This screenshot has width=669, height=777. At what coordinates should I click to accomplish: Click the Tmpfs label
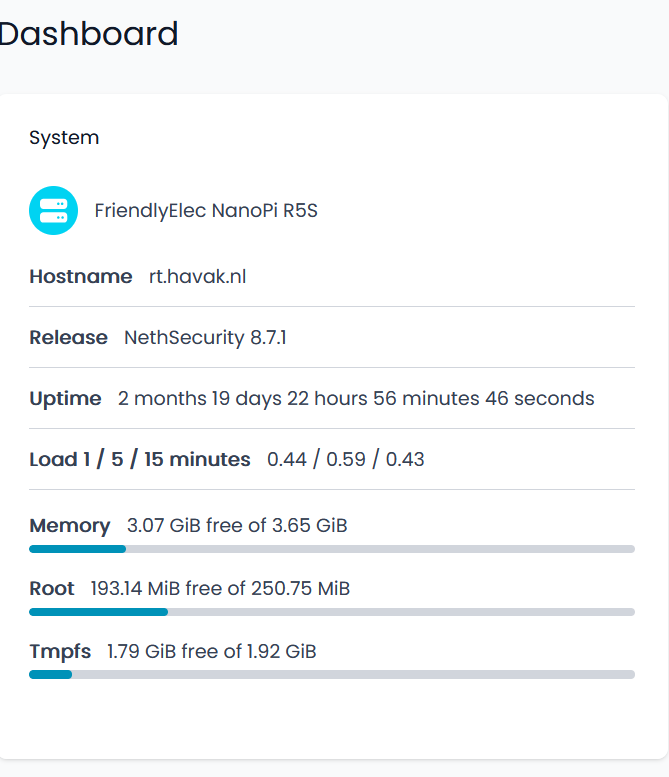pos(60,651)
